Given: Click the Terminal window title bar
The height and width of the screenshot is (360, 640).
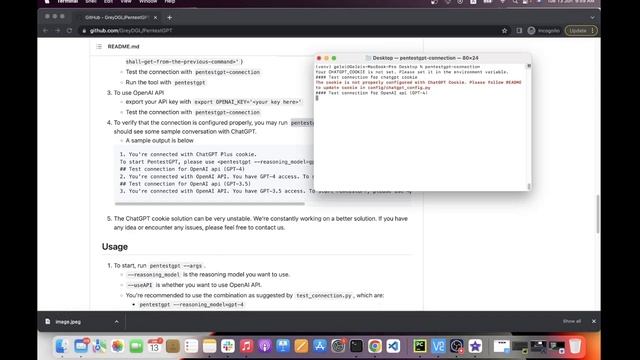Looking at the screenshot, I should 423,58.
